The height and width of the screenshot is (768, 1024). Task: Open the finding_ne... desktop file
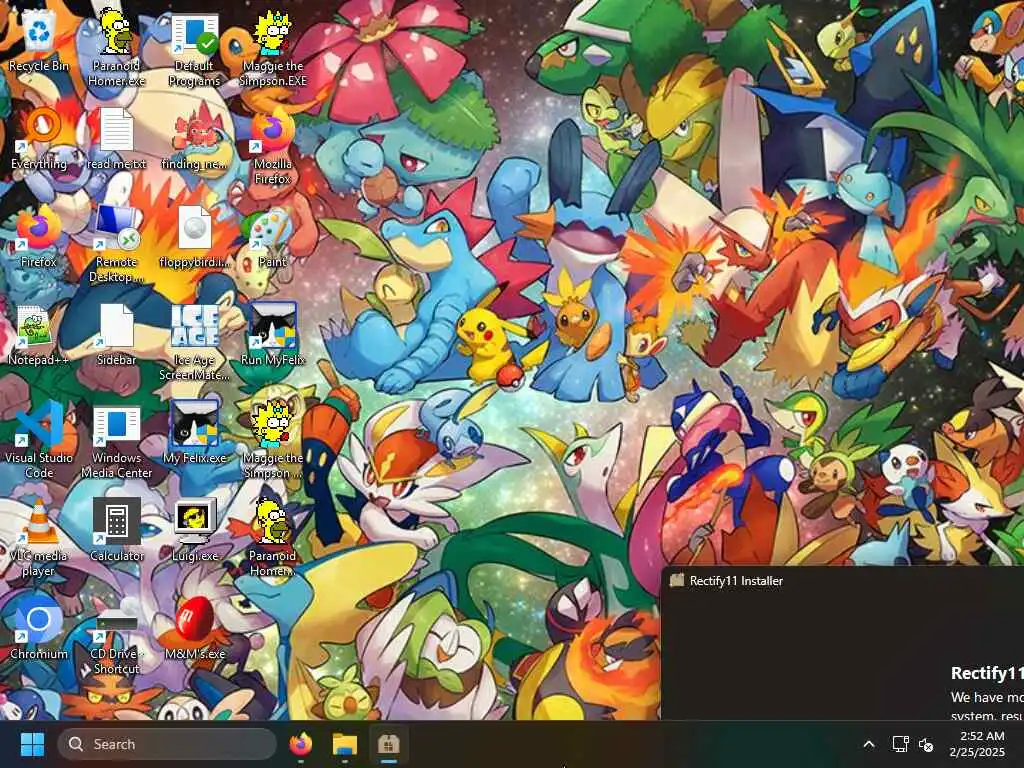[x=195, y=138]
